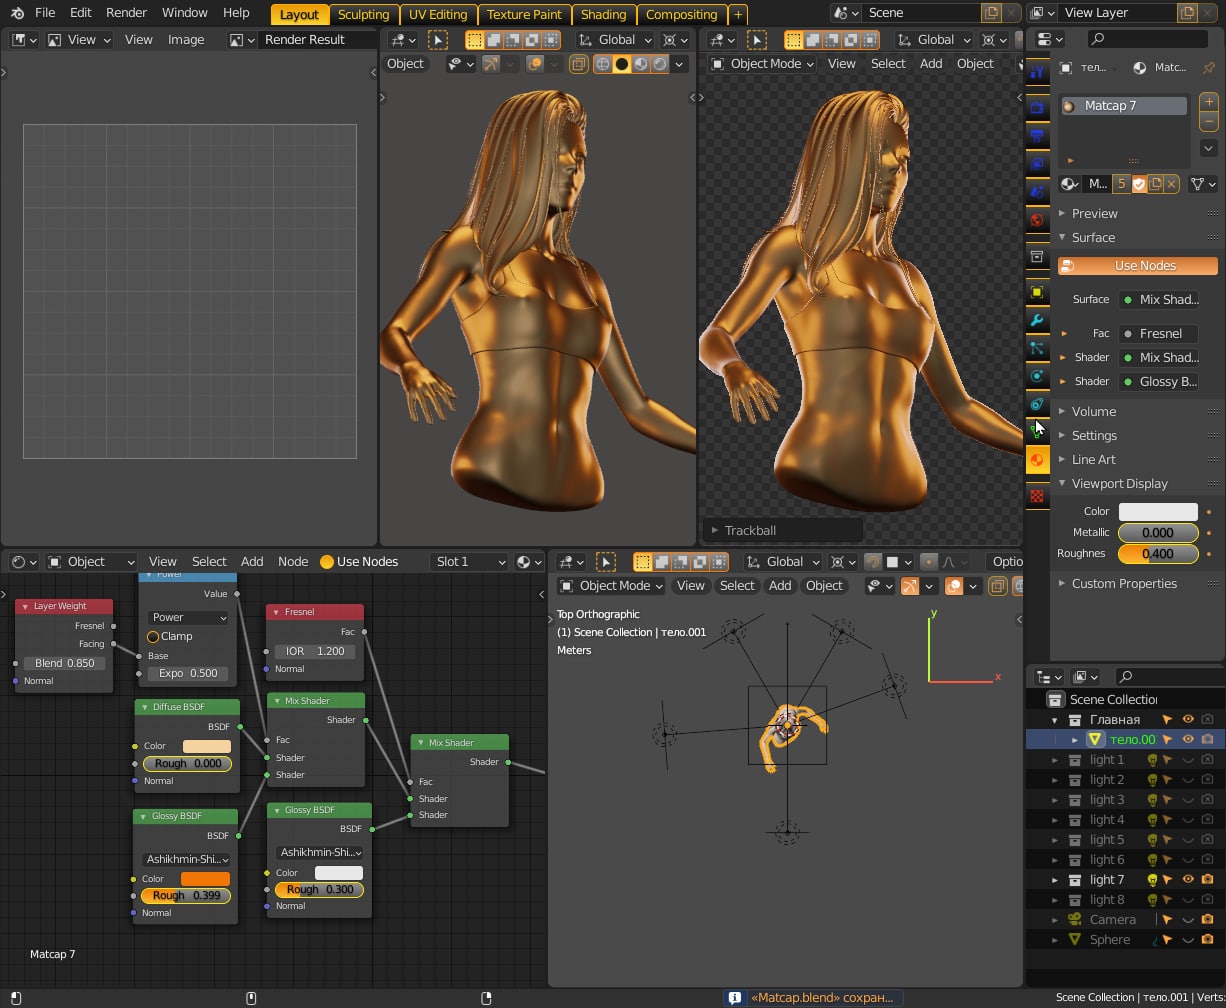Click the Use Nodes button in Surface panel
Viewport: 1226px width, 1008px height.
click(x=1137, y=266)
